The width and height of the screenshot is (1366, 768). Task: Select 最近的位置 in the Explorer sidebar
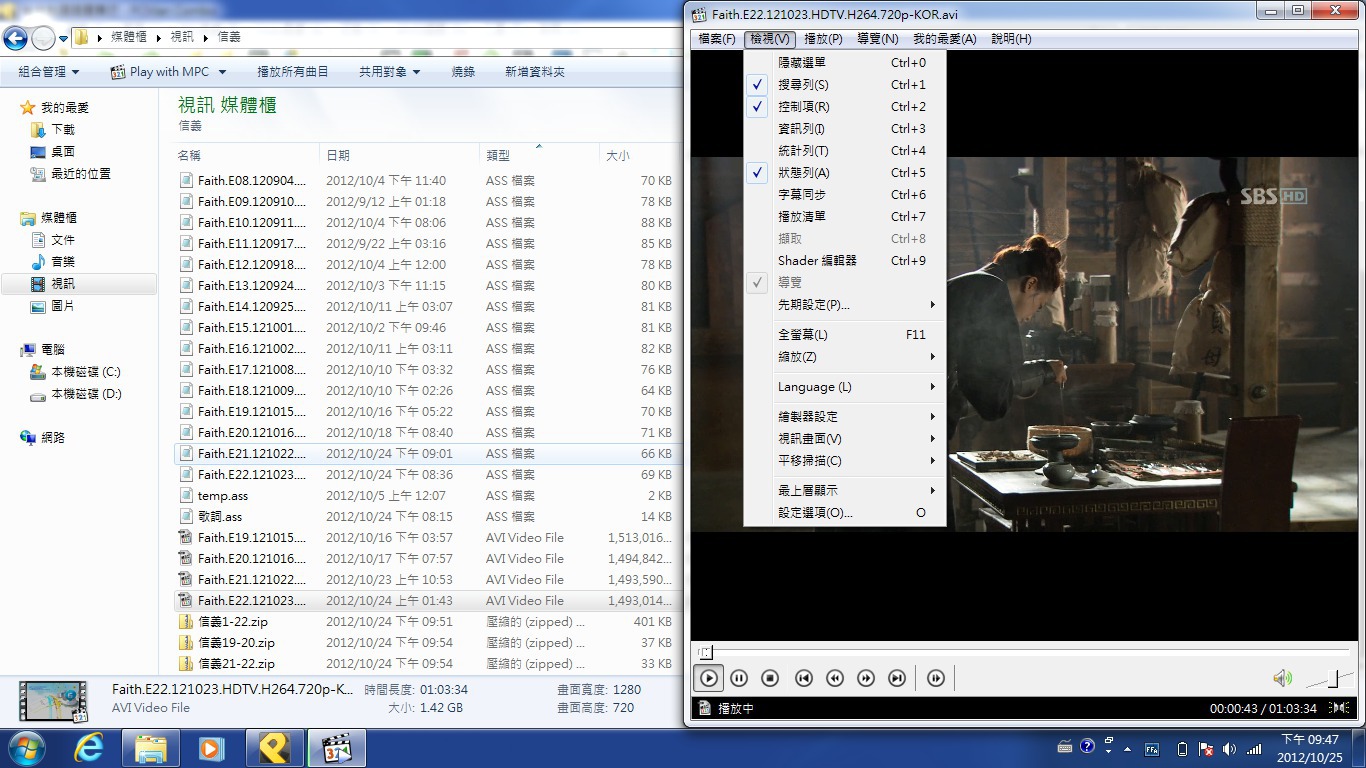[x=81, y=174]
